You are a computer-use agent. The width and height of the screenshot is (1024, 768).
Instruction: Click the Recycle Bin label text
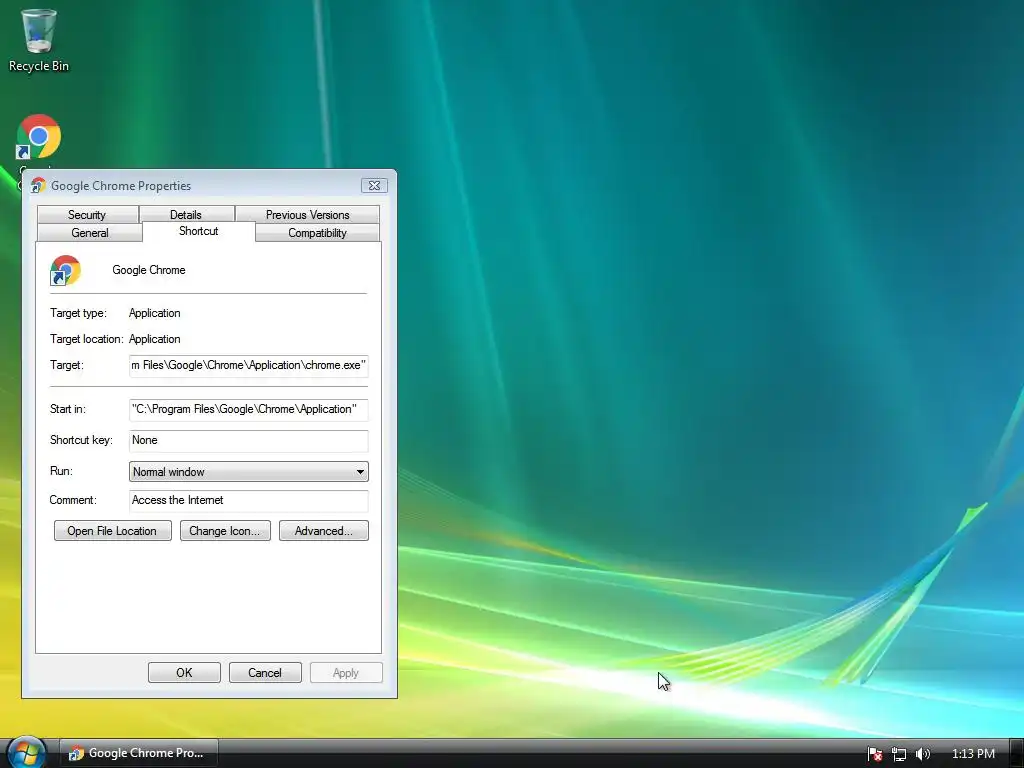pos(39,65)
